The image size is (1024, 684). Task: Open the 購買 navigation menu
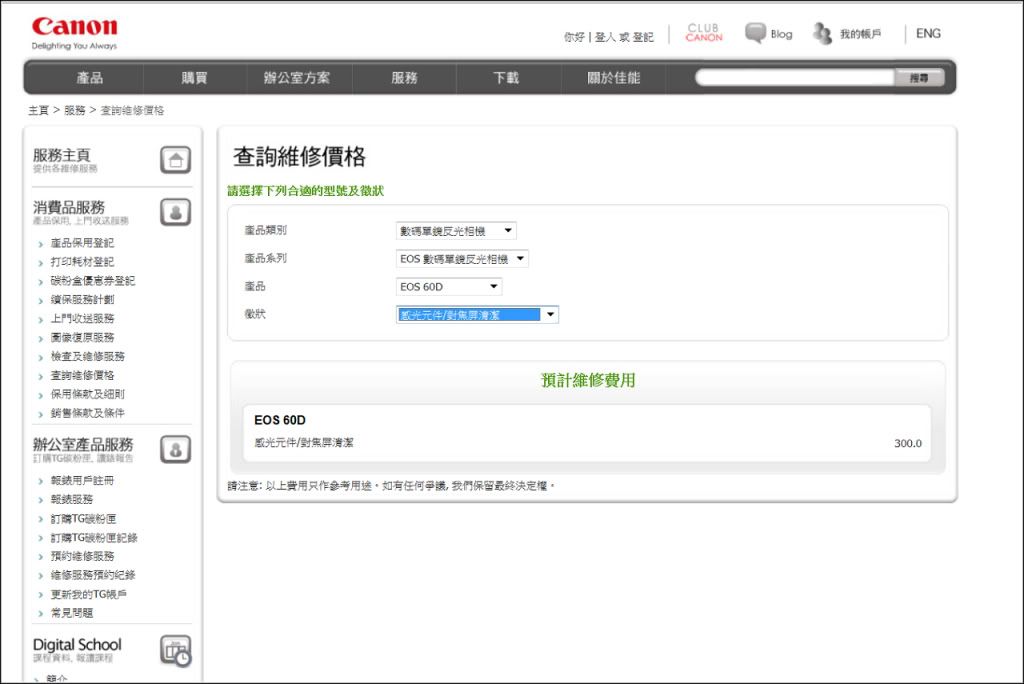tap(194, 78)
